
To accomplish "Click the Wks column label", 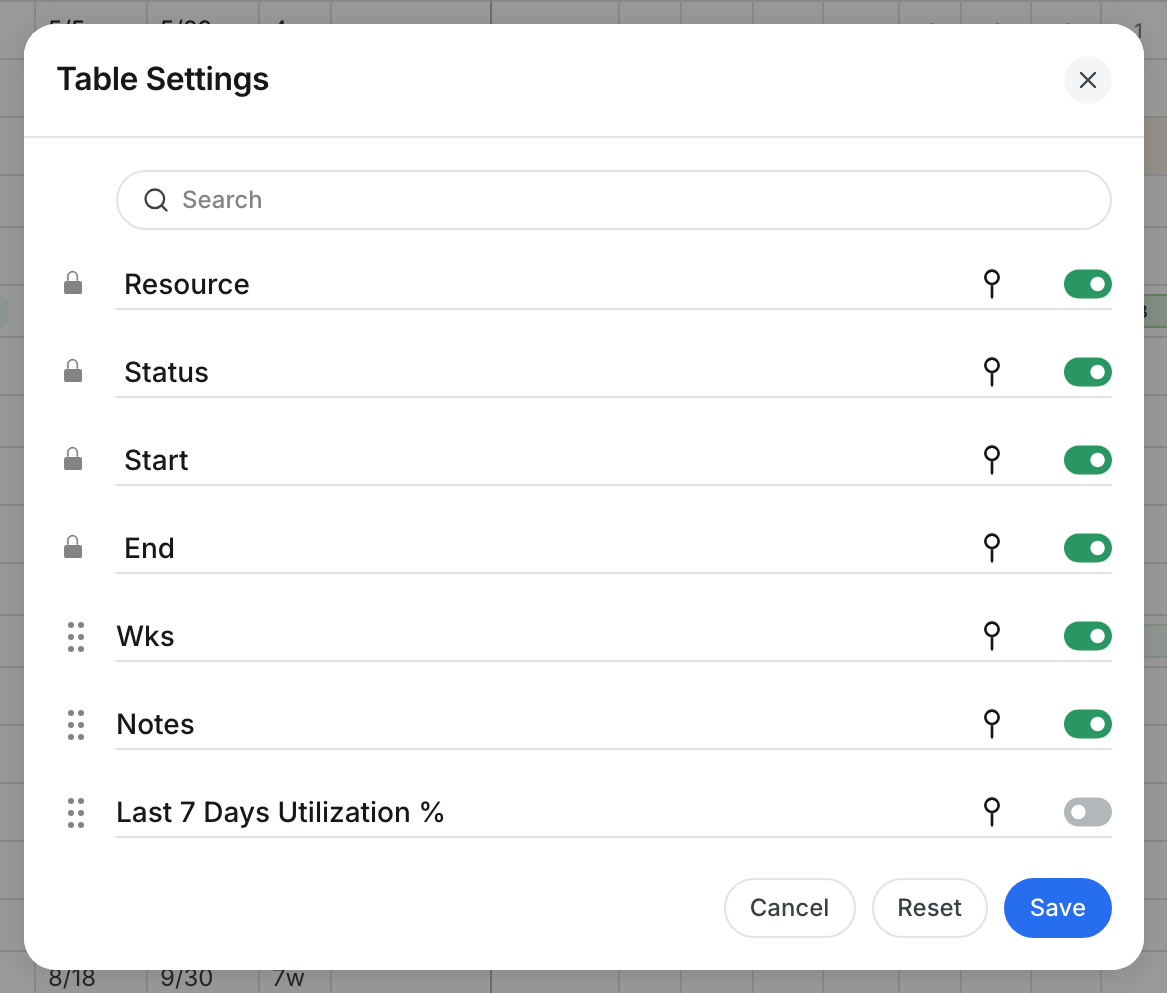I will (145, 636).
